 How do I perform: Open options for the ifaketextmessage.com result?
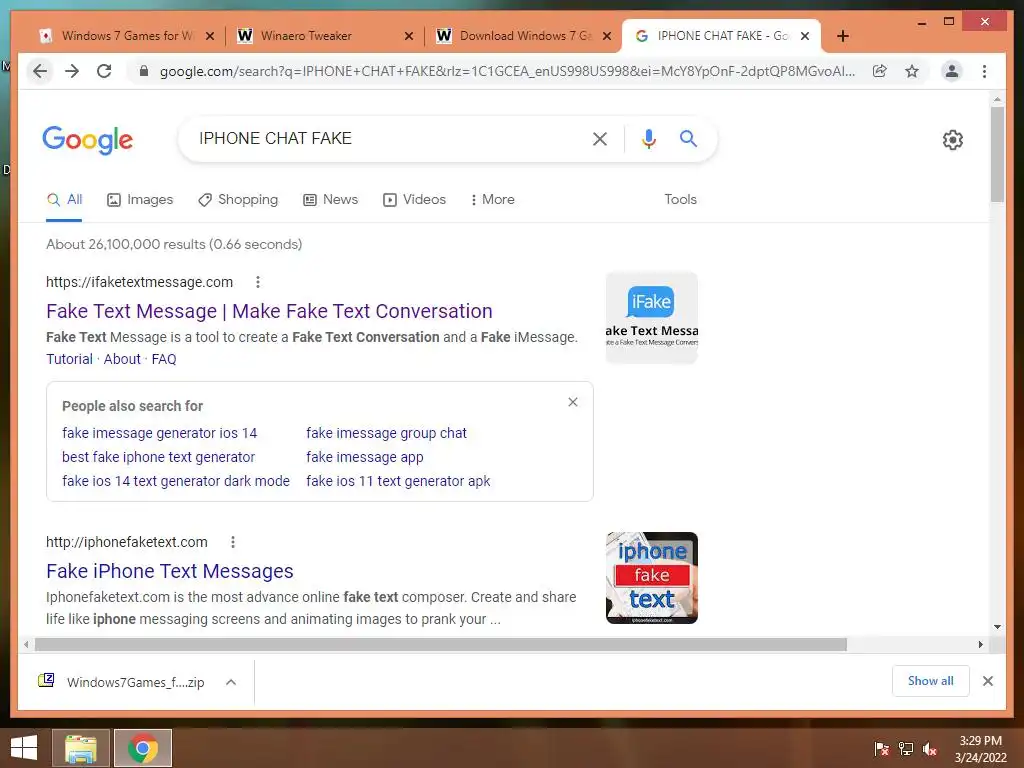pyautogui.click(x=258, y=282)
